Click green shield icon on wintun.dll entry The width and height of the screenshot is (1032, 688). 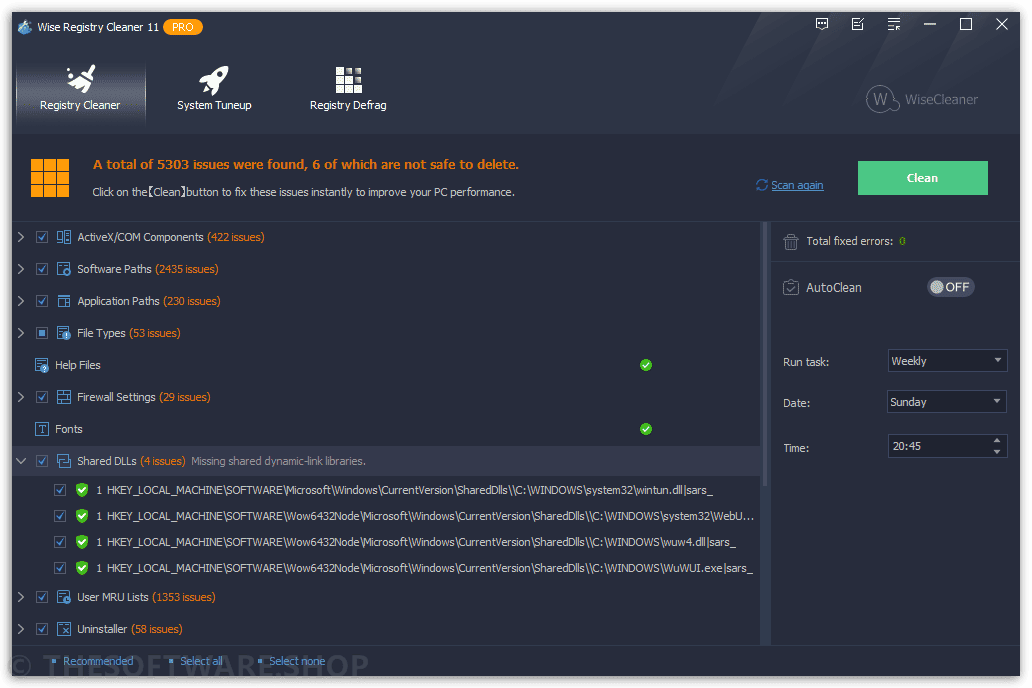82,490
